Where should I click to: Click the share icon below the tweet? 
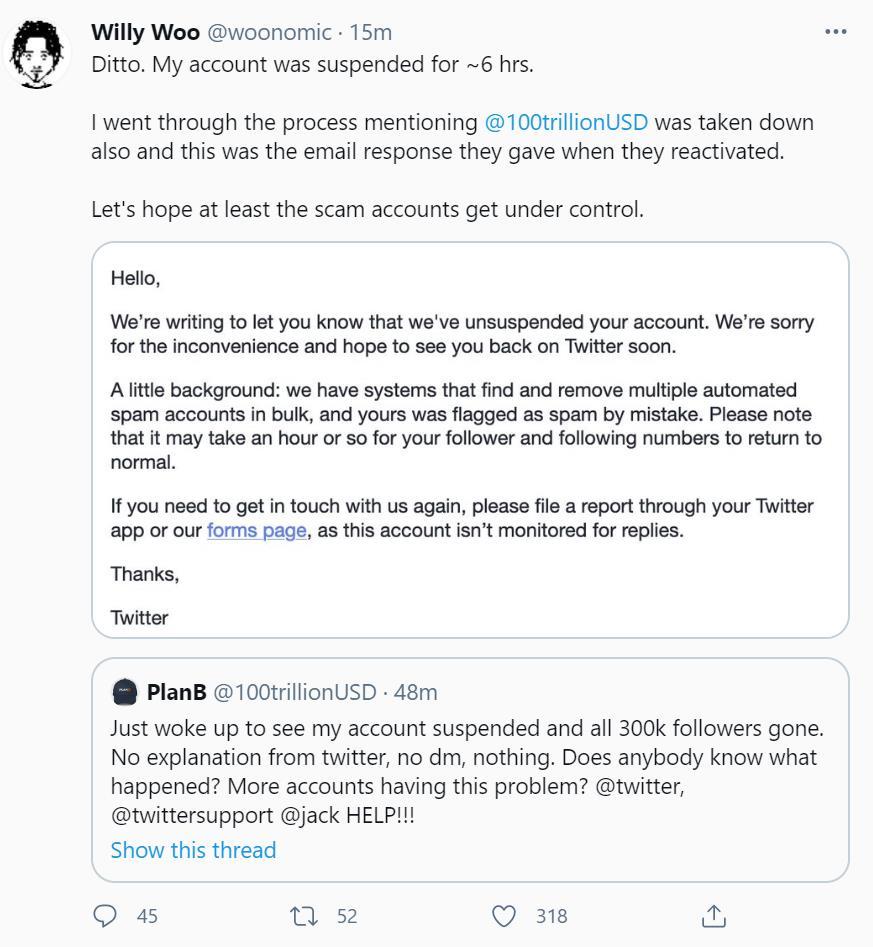click(712, 915)
